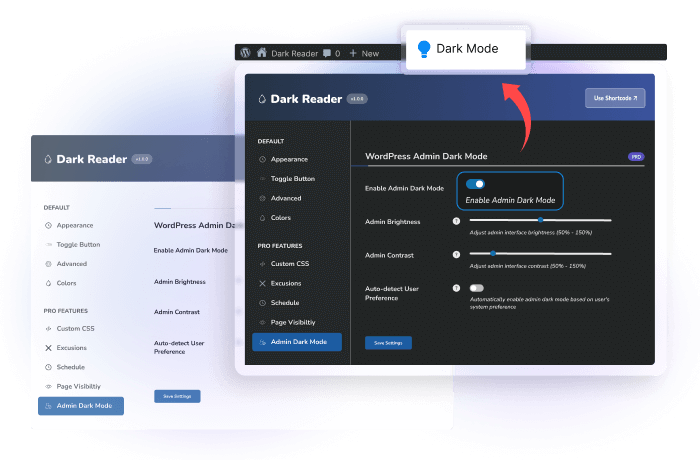Open the comments bubble icon in admin bar
700x460 pixels.
coord(327,53)
